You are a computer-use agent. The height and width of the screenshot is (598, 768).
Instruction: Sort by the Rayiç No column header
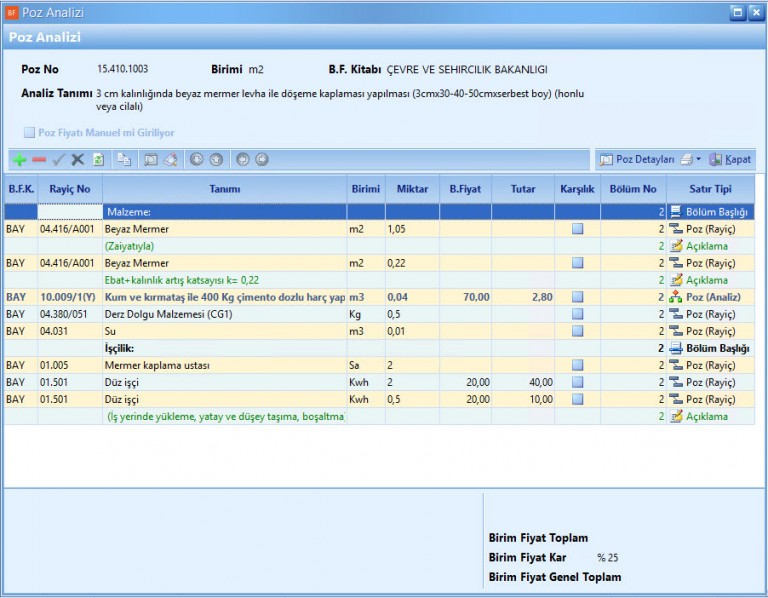pos(70,189)
